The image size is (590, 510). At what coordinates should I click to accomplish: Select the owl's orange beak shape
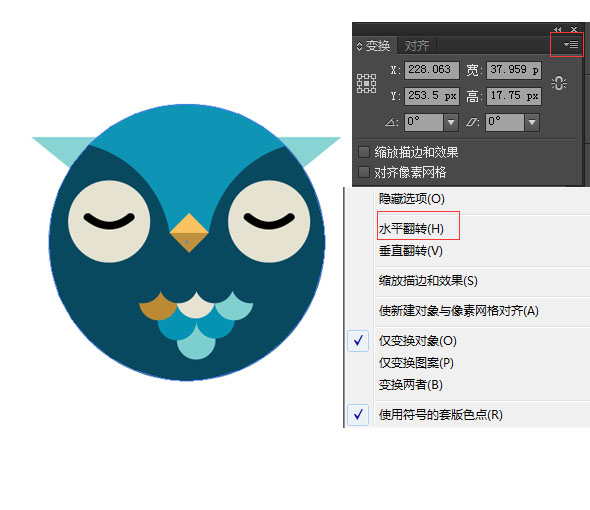(189, 233)
